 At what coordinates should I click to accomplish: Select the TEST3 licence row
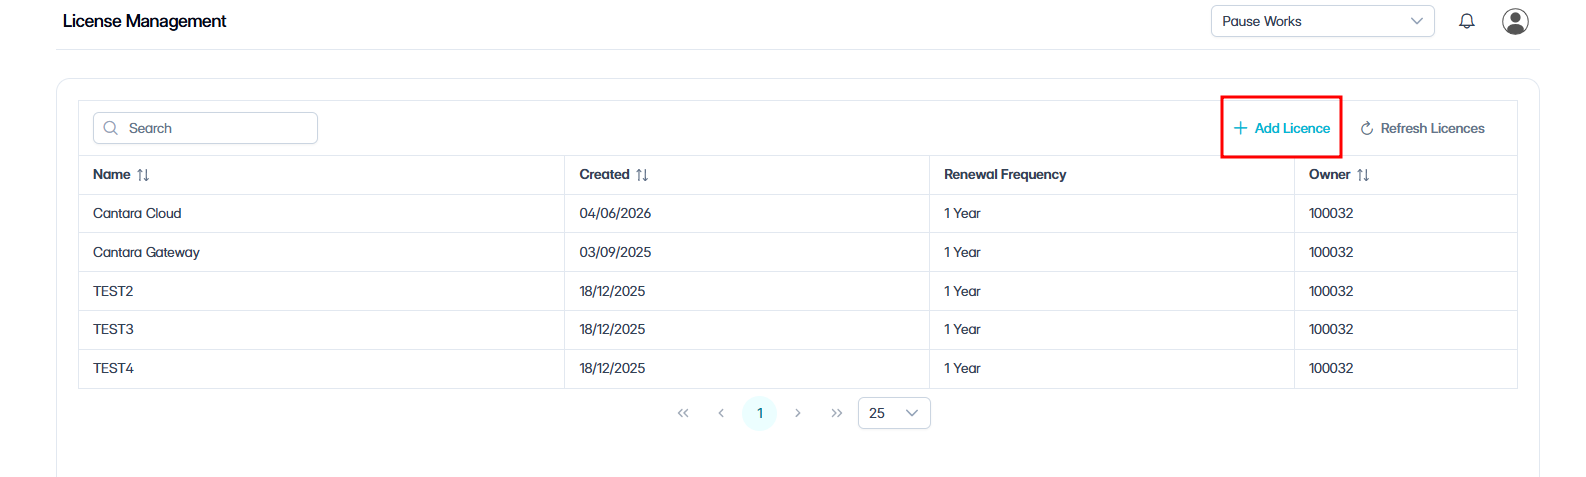coord(797,330)
